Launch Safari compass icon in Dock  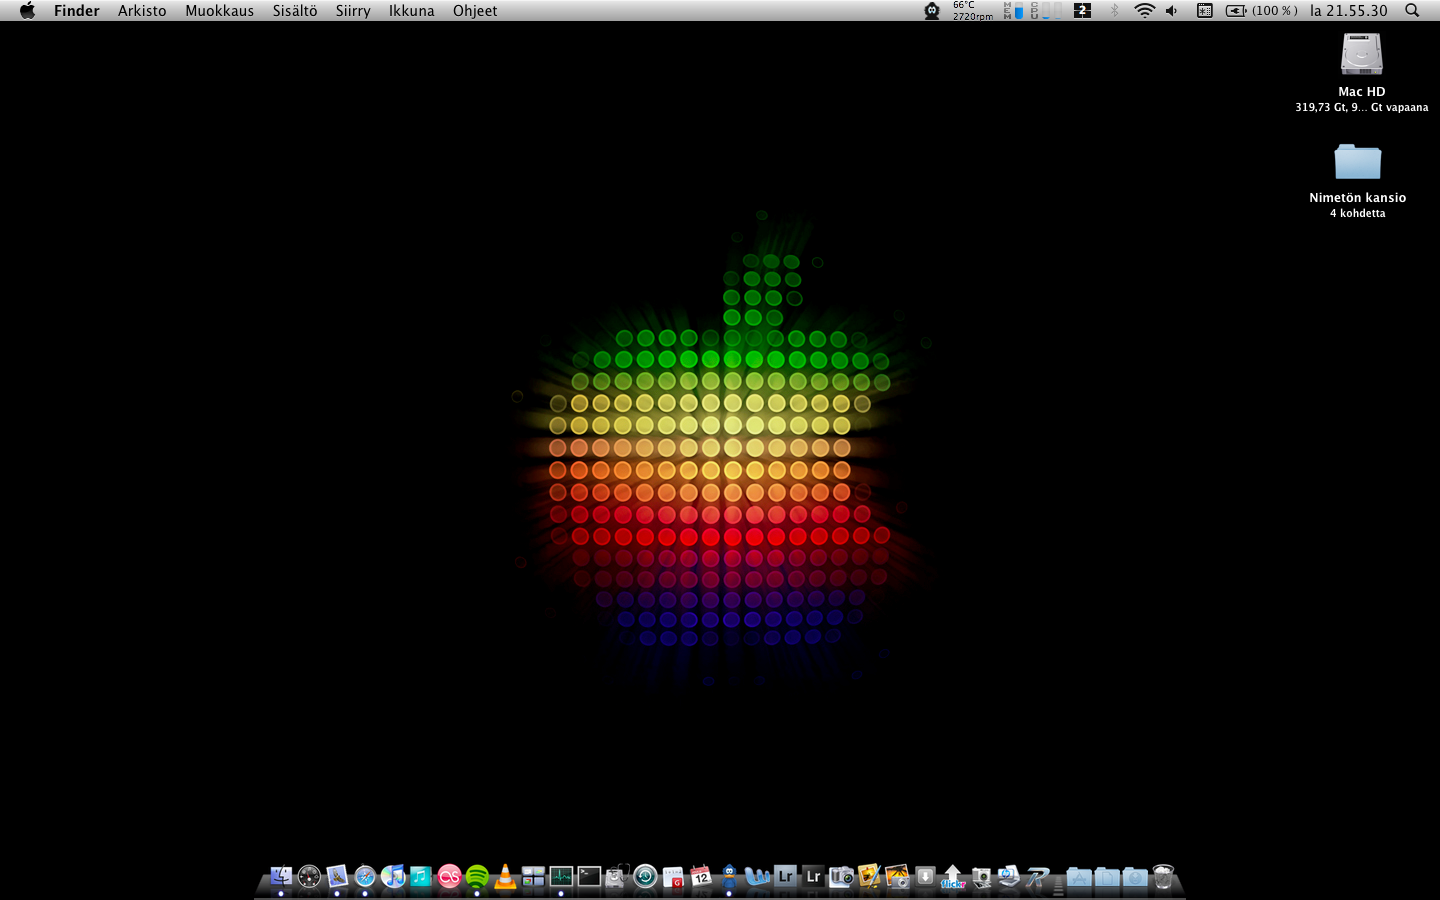click(x=365, y=877)
